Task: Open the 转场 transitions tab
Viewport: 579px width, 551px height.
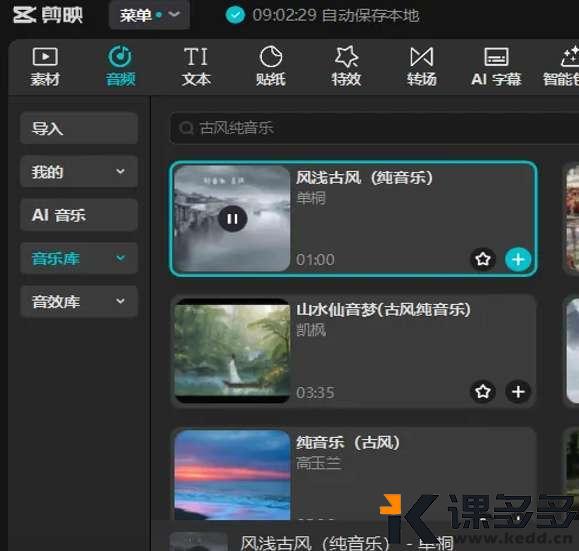Action: coord(421,67)
